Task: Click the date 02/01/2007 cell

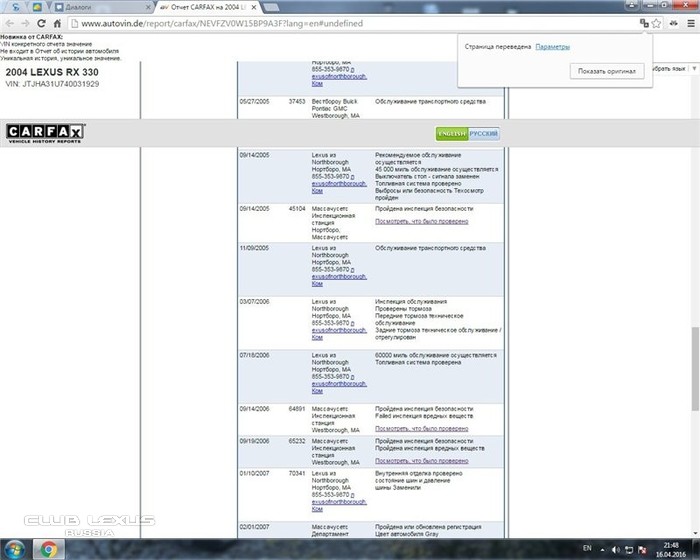Action: coord(254,527)
